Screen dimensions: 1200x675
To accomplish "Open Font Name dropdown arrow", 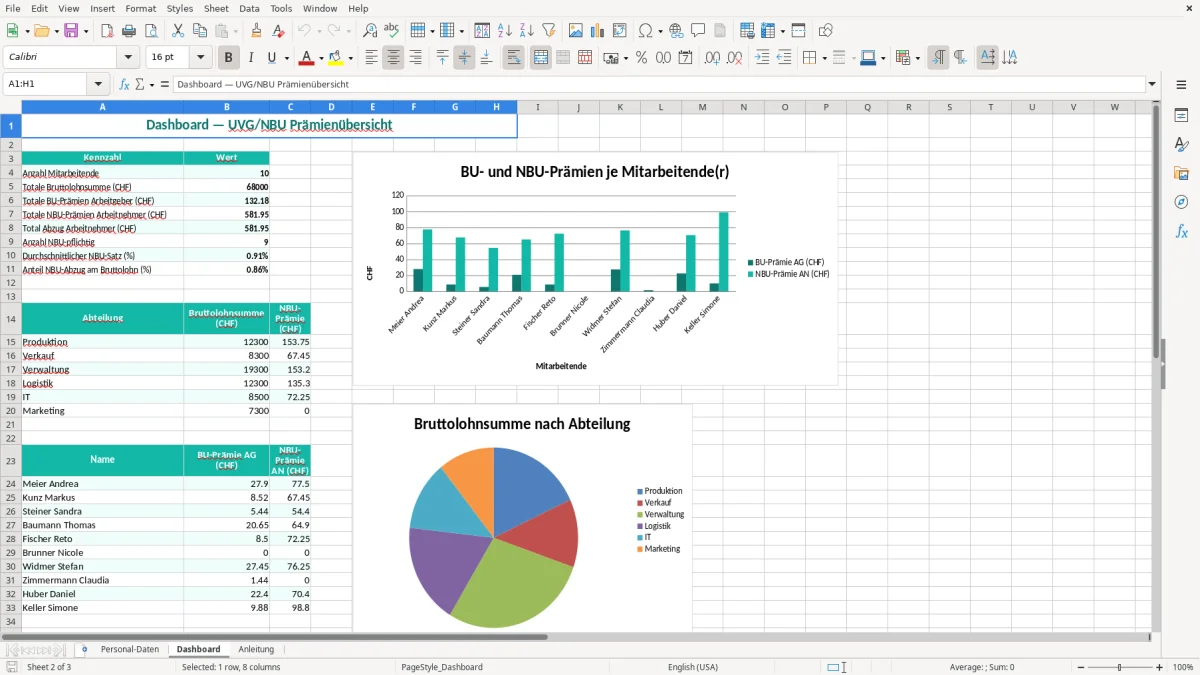I will coord(129,58).
